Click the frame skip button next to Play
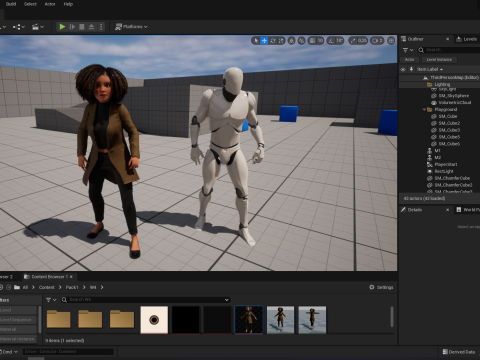This screenshot has height=360, width=480. pyautogui.click(x=72, y=27)
